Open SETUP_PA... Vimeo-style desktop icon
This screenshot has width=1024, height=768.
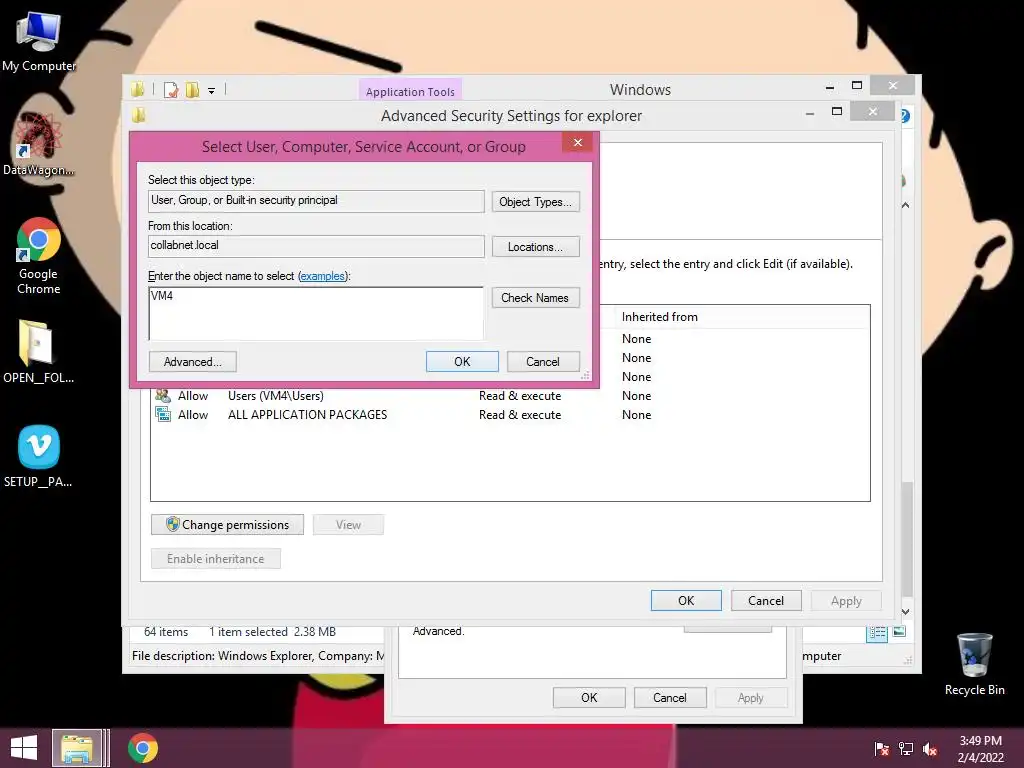click(x=38, y=456)
